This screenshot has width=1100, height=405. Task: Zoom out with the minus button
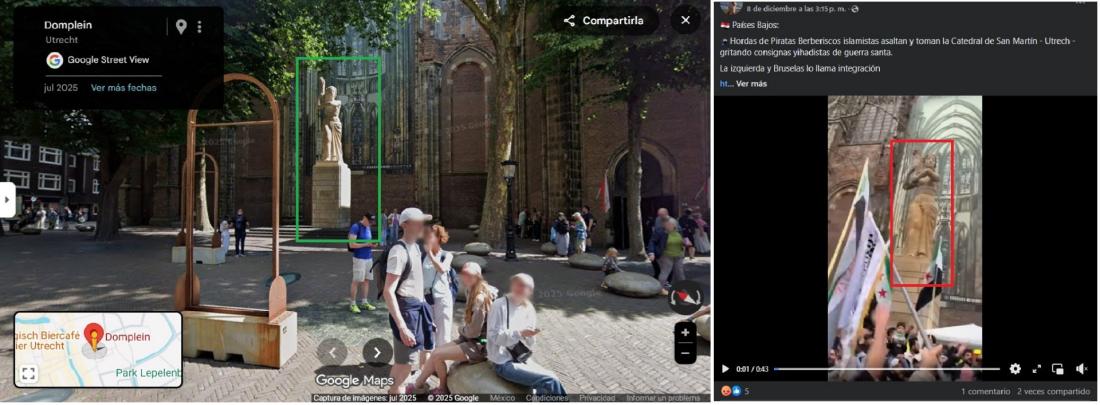point(685,353)
